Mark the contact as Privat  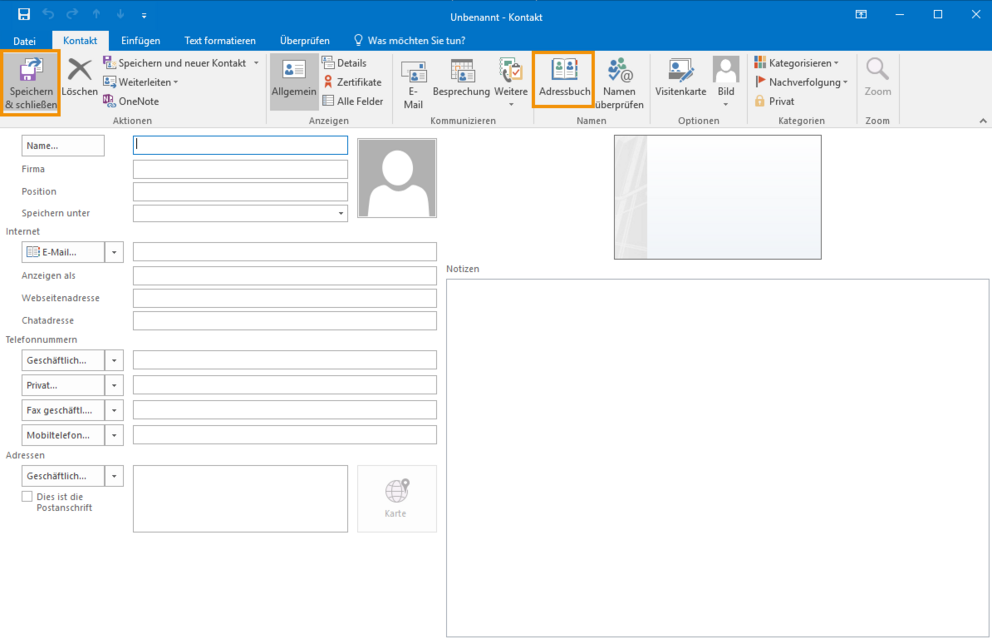pyautogui.click(x=774, y=101)
